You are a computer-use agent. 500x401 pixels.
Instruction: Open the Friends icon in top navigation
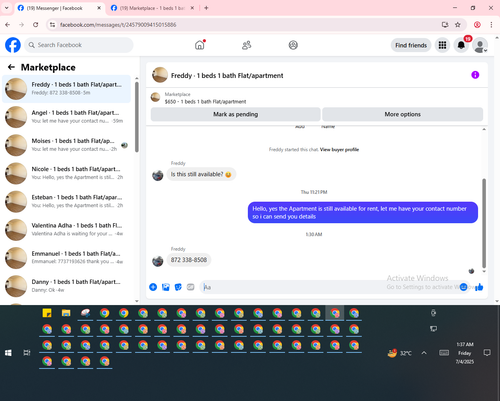[x=246, y=45]
